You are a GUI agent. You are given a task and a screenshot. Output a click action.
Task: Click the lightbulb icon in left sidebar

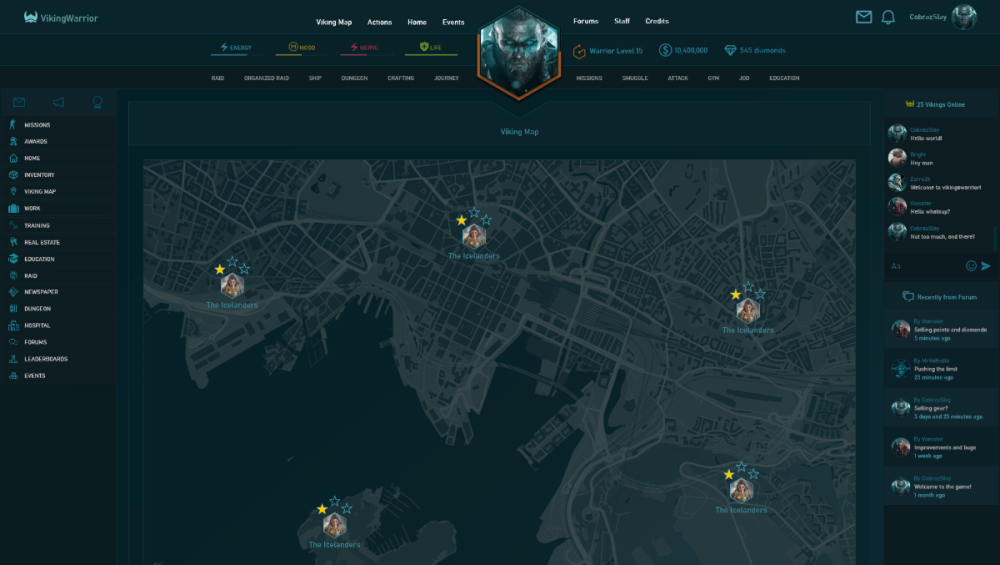point(97,102)
